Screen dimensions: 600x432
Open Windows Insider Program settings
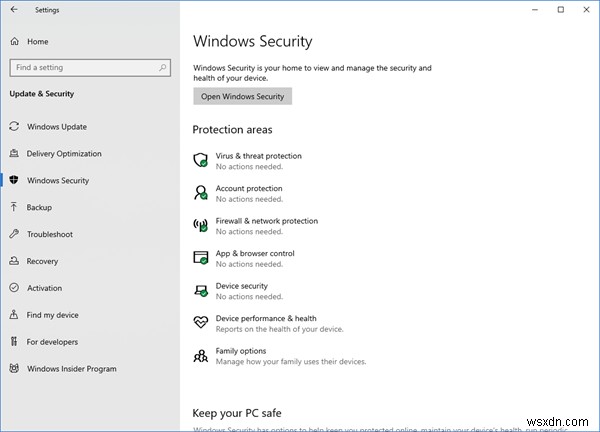(x=72, y=368)
